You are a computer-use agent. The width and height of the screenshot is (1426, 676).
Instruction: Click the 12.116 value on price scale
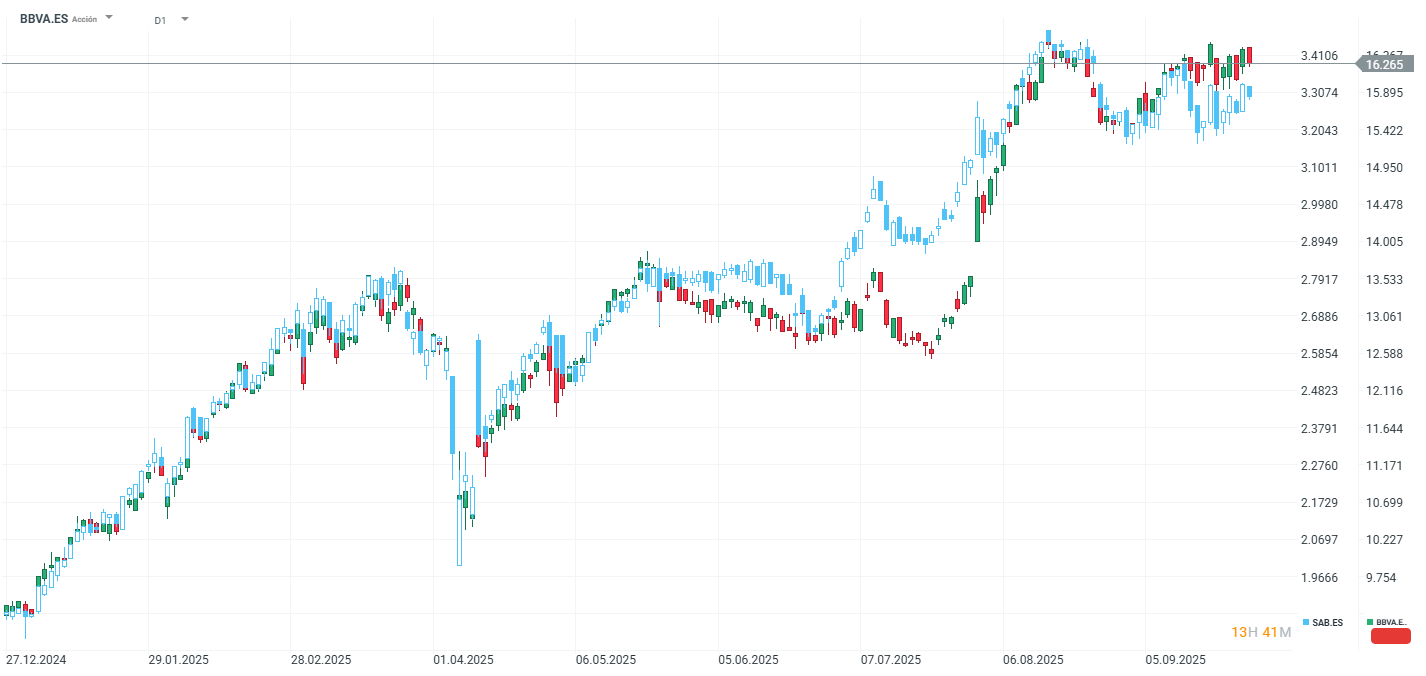[1385, 391]
